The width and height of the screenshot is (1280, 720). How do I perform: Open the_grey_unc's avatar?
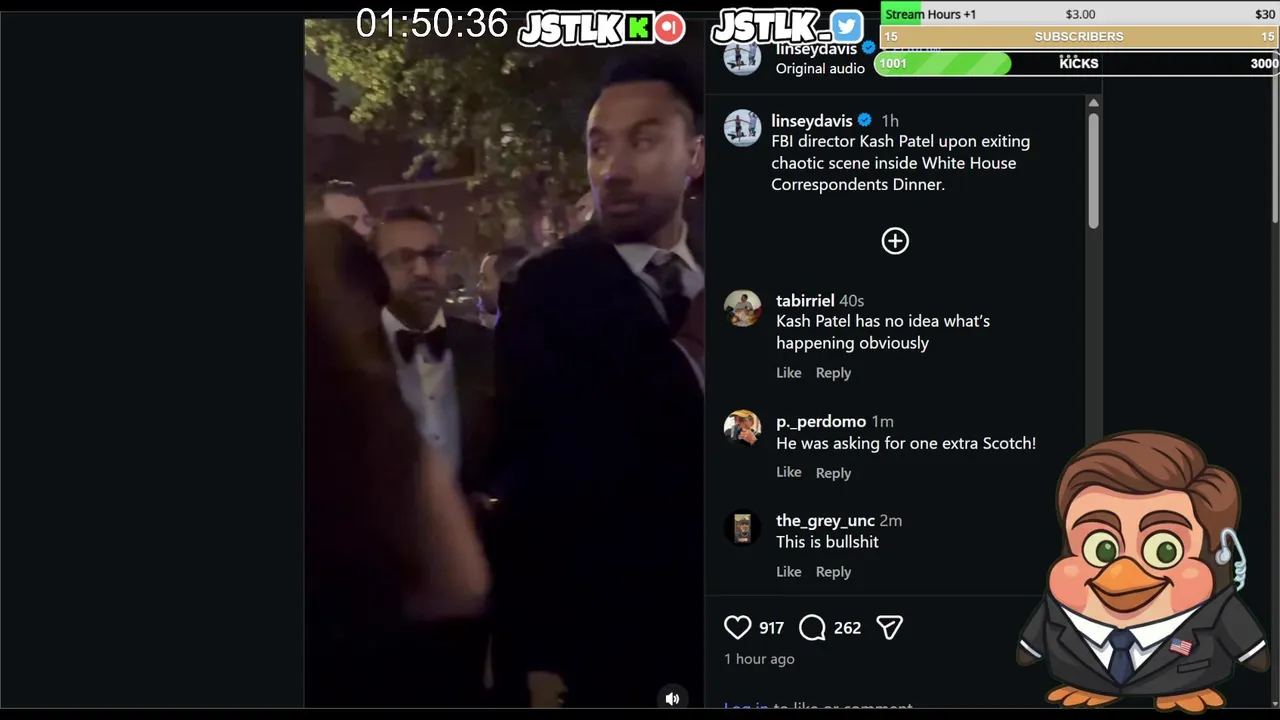click(742, 527)
